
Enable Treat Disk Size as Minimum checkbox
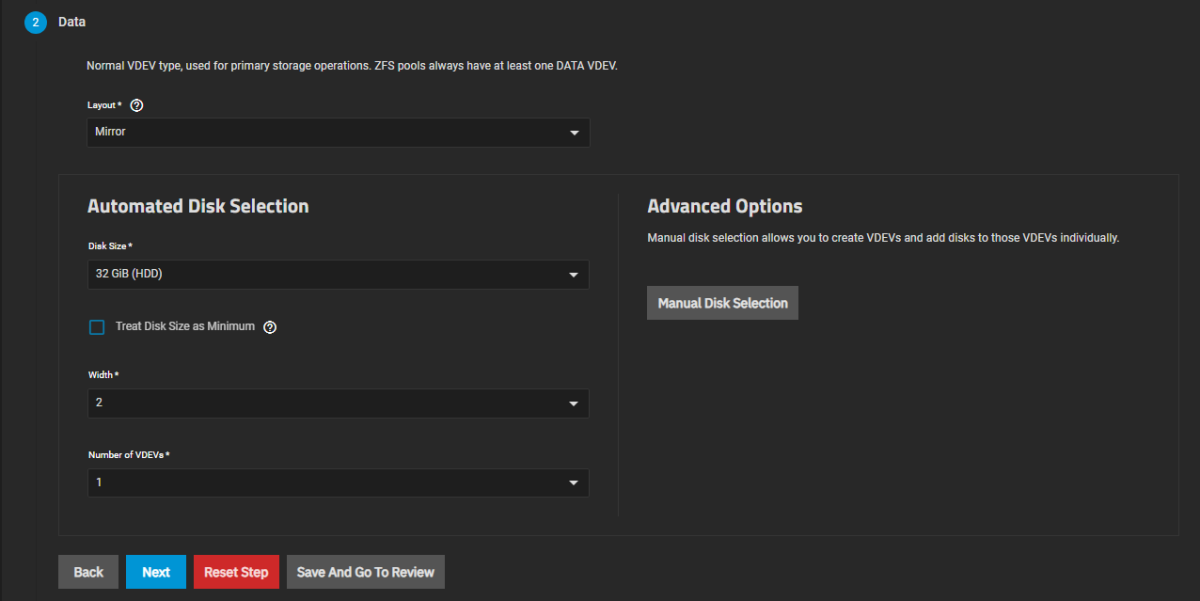pos(97,327)
